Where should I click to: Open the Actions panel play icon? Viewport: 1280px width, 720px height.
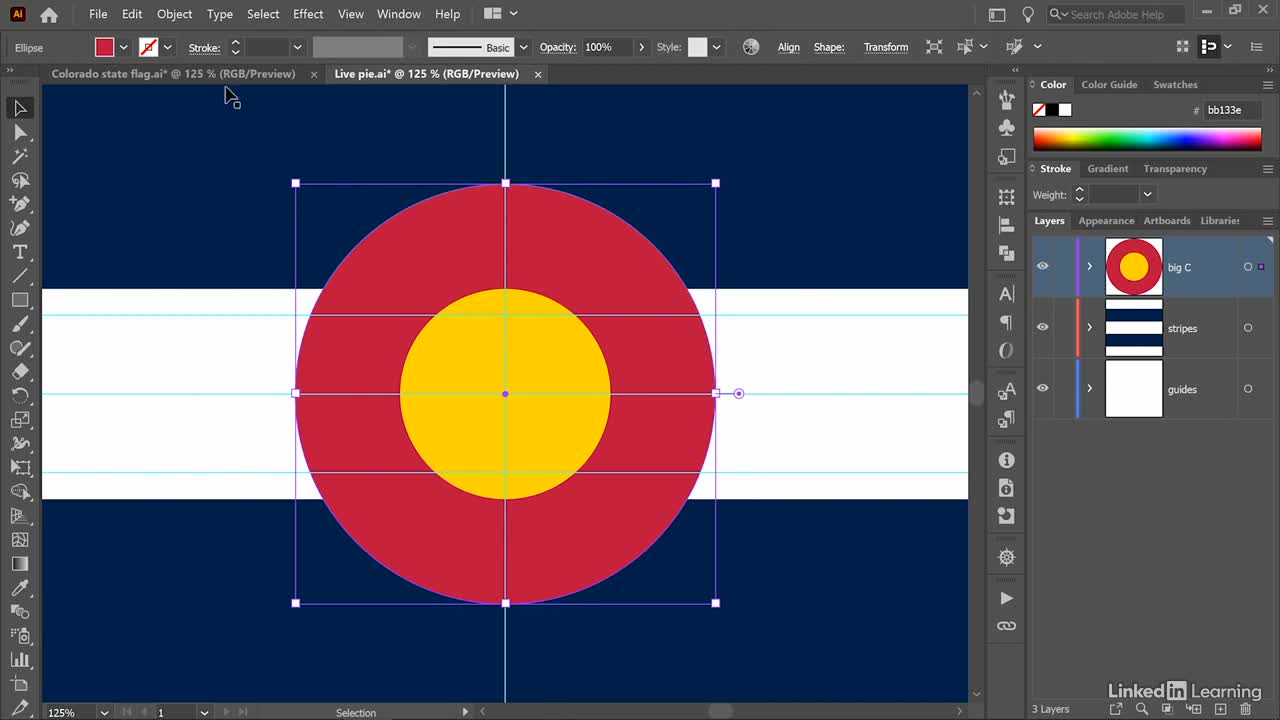(x=1007, y=598)
